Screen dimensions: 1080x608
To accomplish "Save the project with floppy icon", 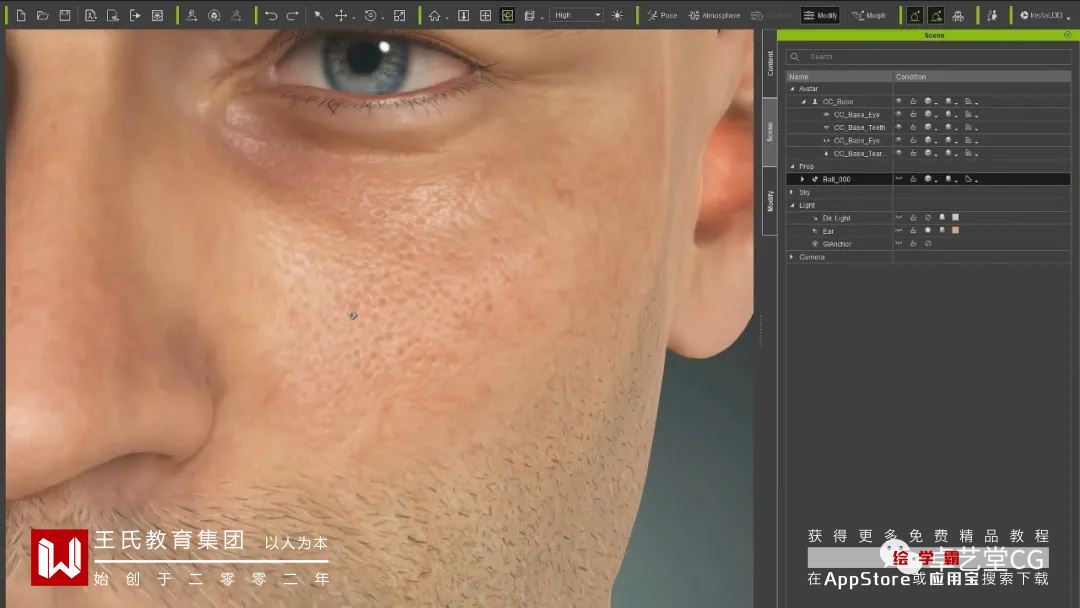I will pyautogui.click(x=65, y=15).
